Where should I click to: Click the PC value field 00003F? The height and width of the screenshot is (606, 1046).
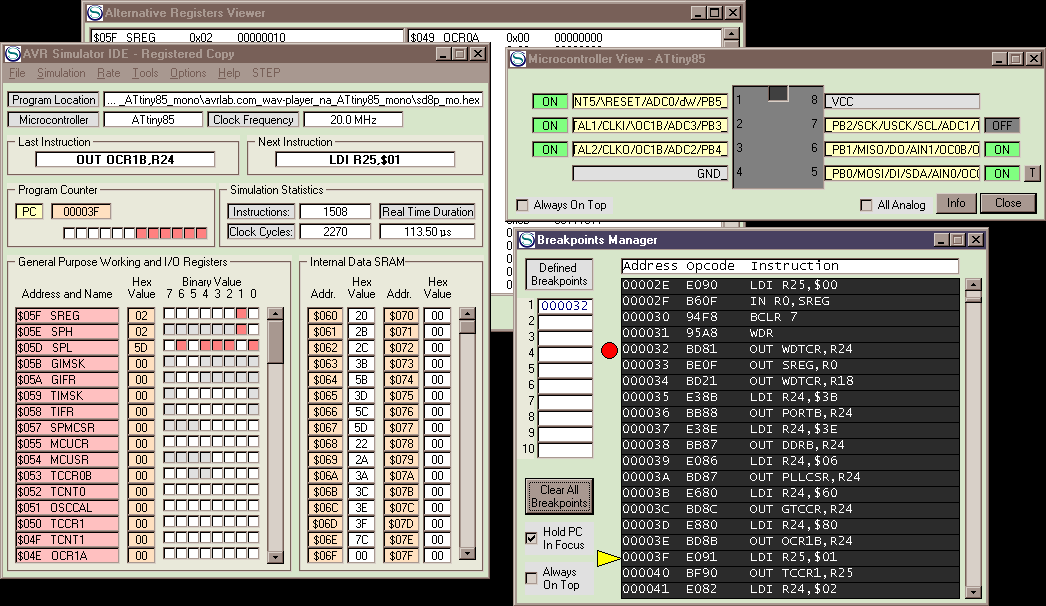(81, 212)
